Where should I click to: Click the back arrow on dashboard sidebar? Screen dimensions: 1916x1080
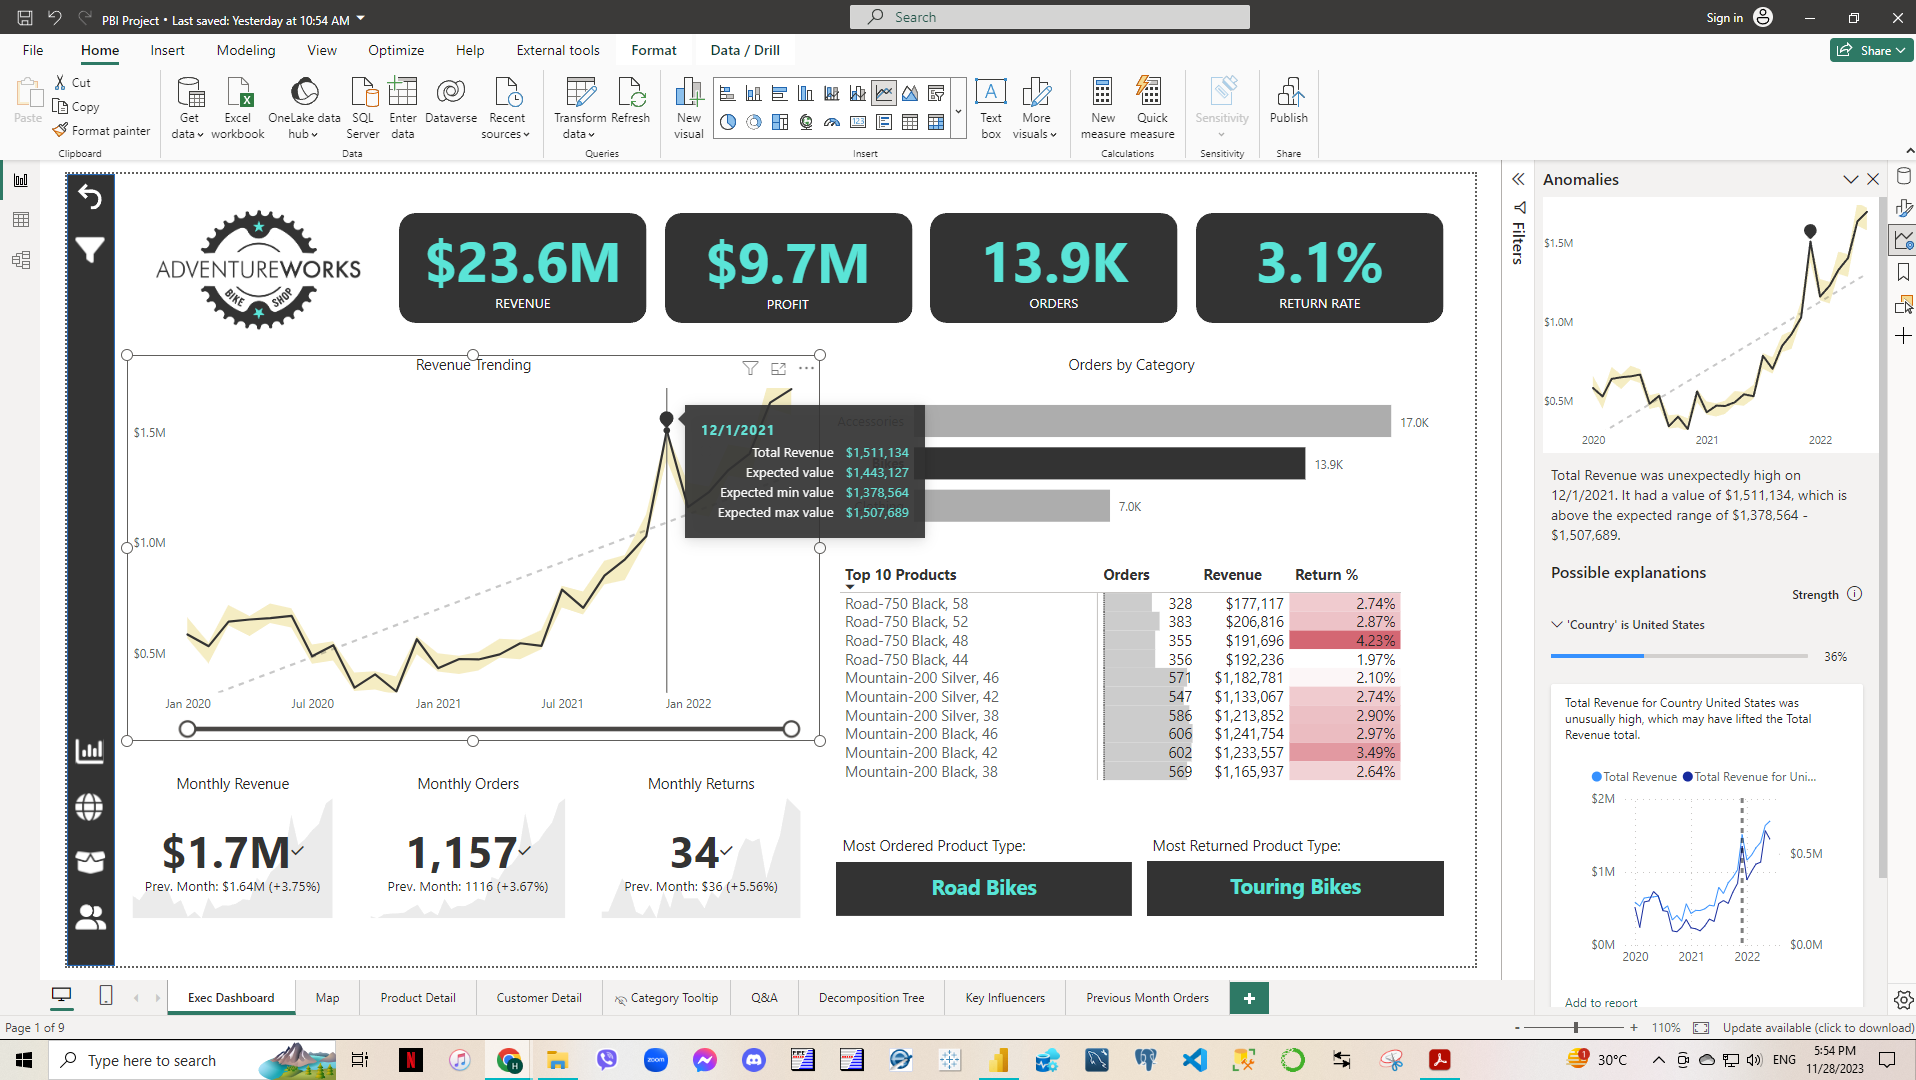click(90, 197)
